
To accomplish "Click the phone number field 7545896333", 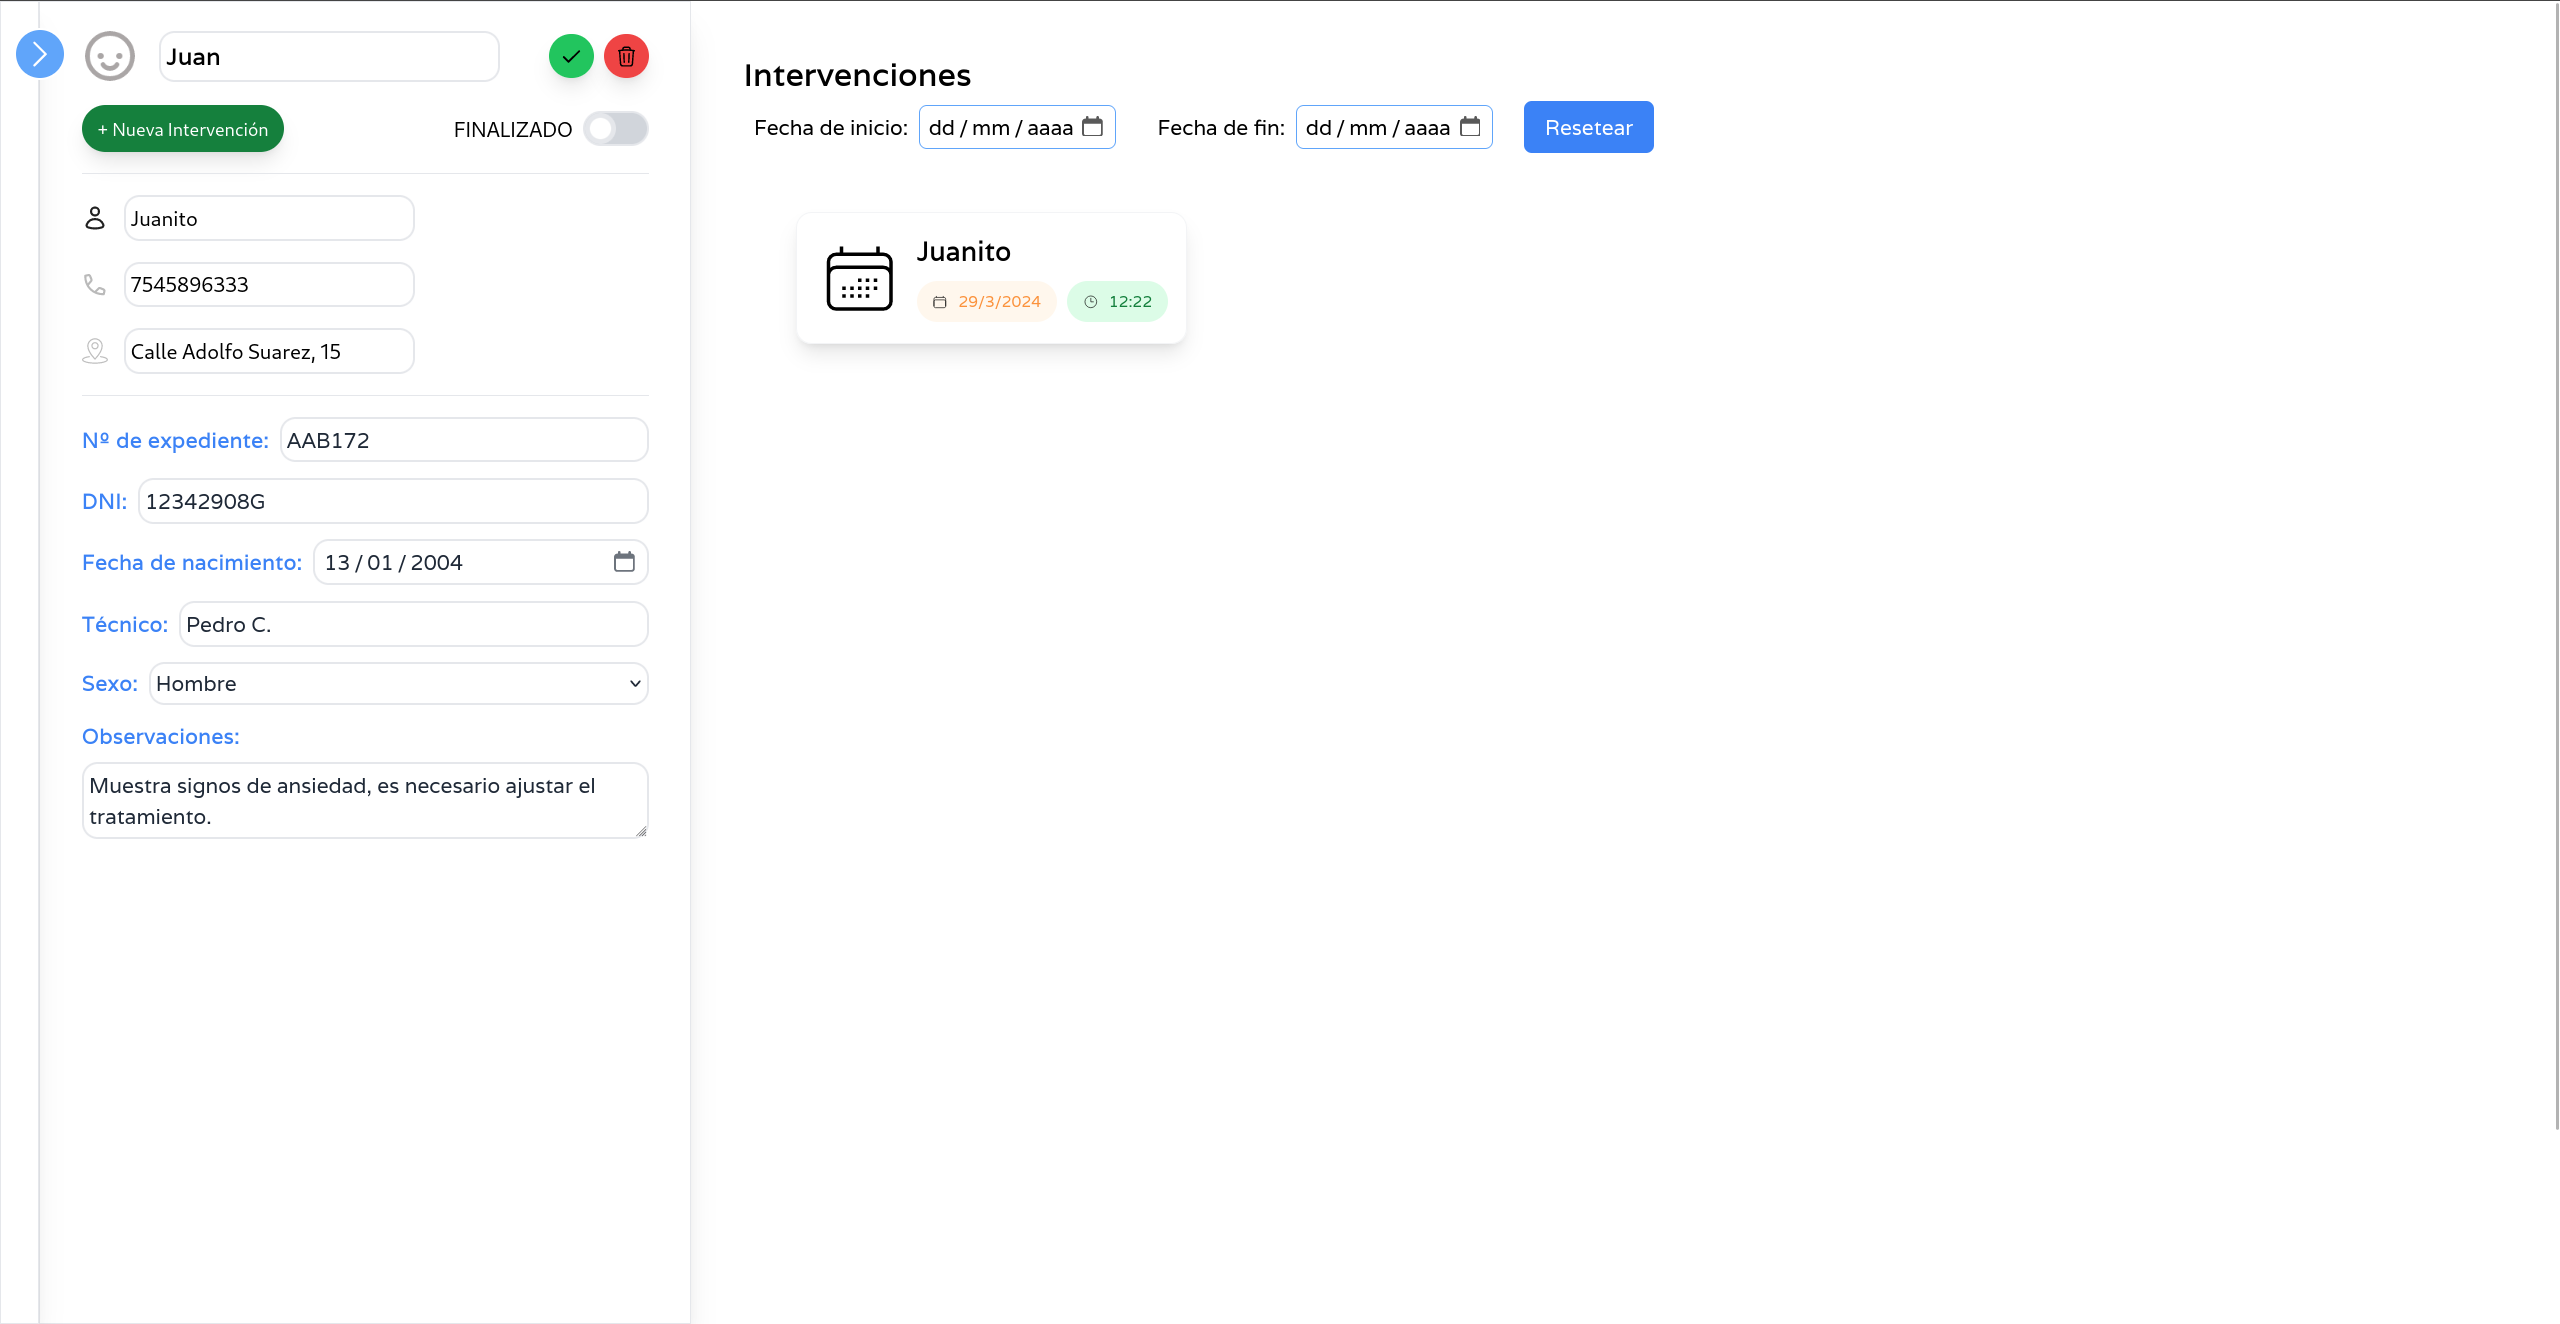I will click(x=269, y=285).
